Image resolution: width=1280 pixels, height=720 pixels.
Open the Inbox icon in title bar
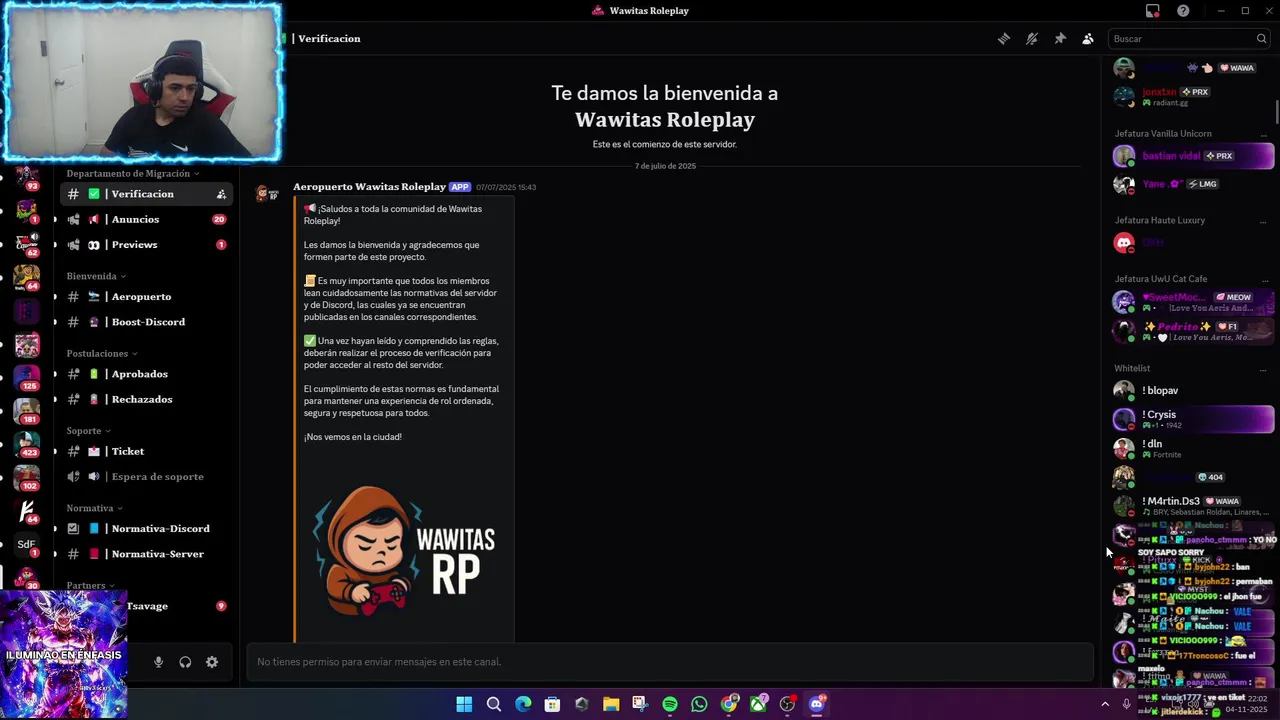(1153, 11)
